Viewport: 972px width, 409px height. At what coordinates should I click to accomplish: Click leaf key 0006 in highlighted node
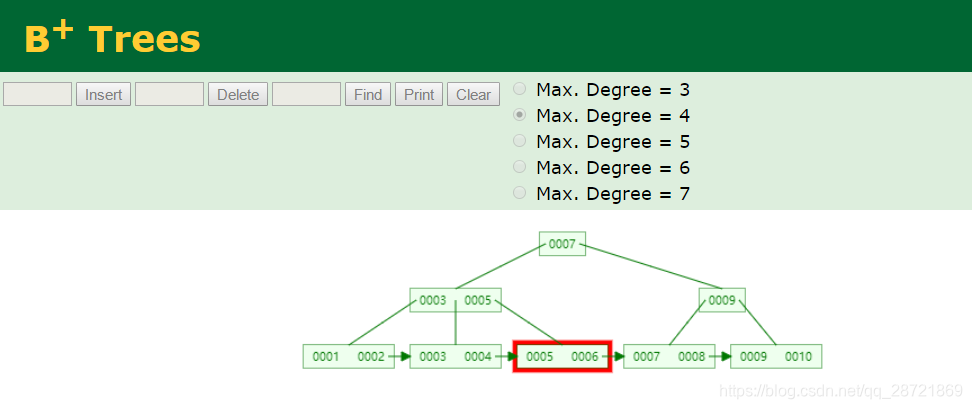[585, 357]
